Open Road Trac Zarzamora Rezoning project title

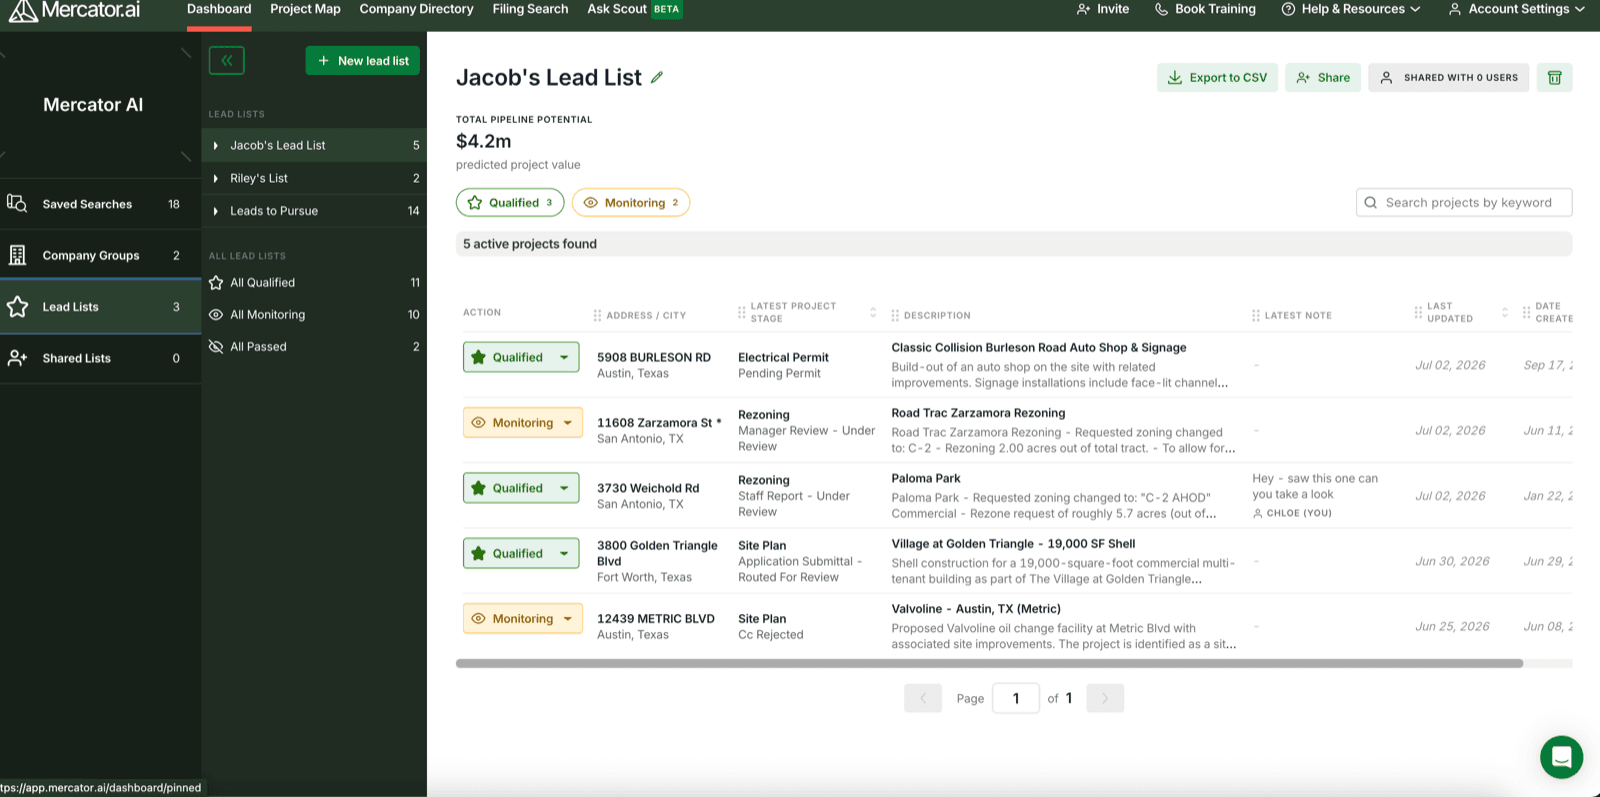(978, 413)
